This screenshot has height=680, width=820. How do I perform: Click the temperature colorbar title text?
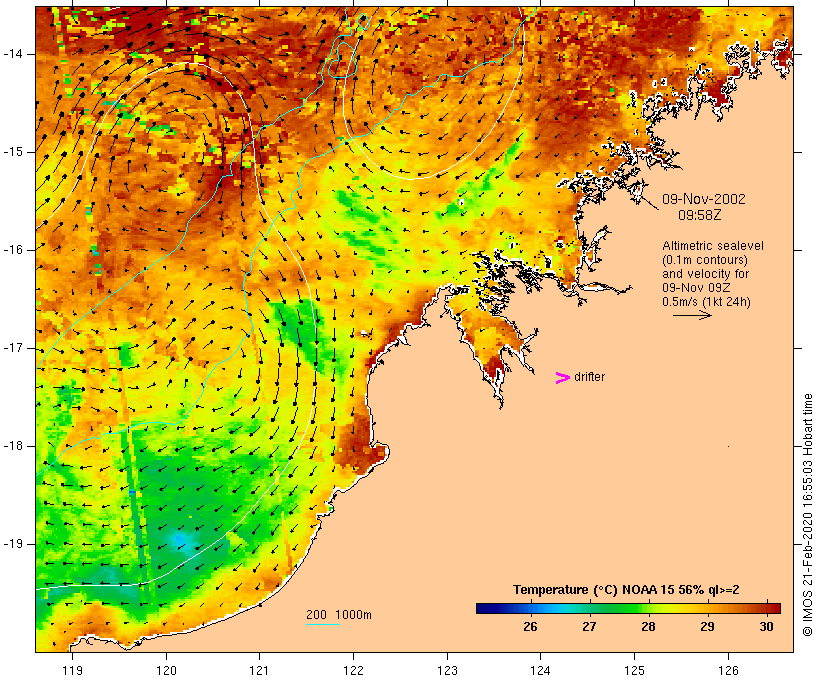click(x=626, y=590)
